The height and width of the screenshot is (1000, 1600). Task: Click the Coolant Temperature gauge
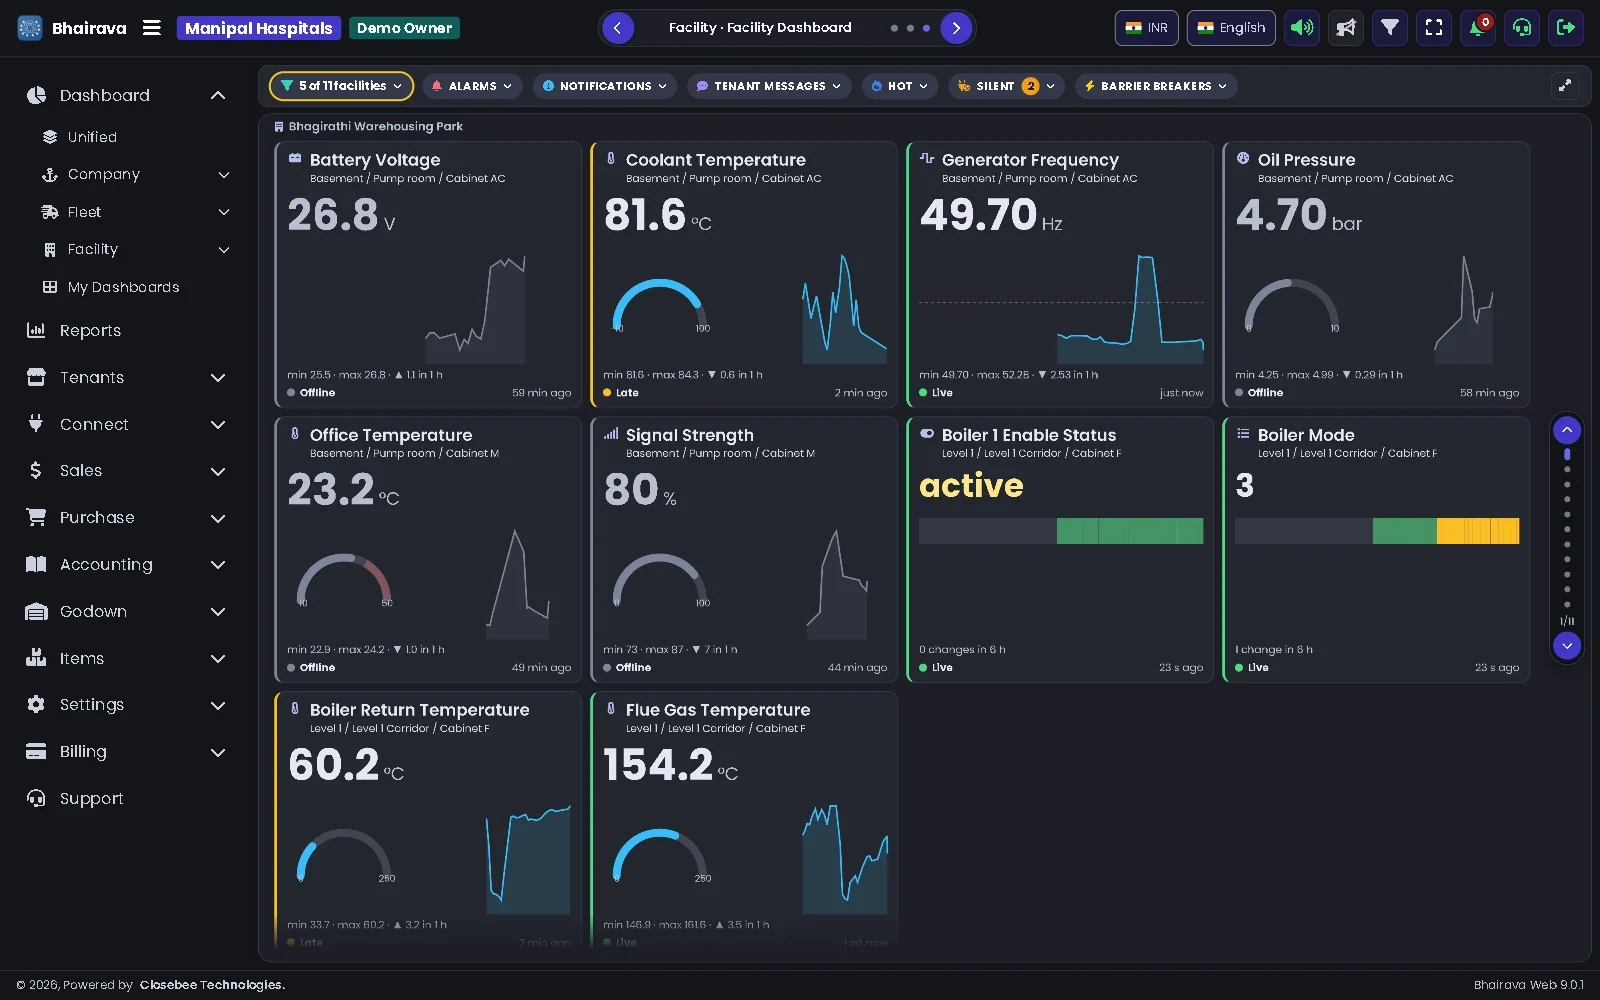pyautogui.click(x=660, y=306)
